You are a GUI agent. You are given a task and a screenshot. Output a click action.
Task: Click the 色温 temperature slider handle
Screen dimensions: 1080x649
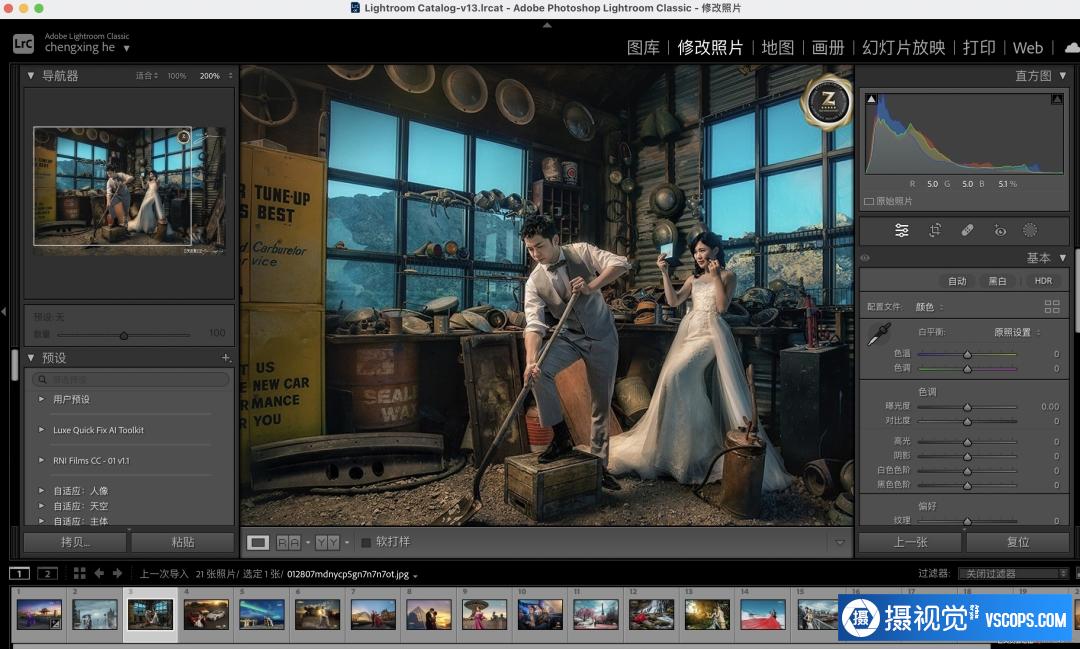pyautogui.click(x=967, y=354)
